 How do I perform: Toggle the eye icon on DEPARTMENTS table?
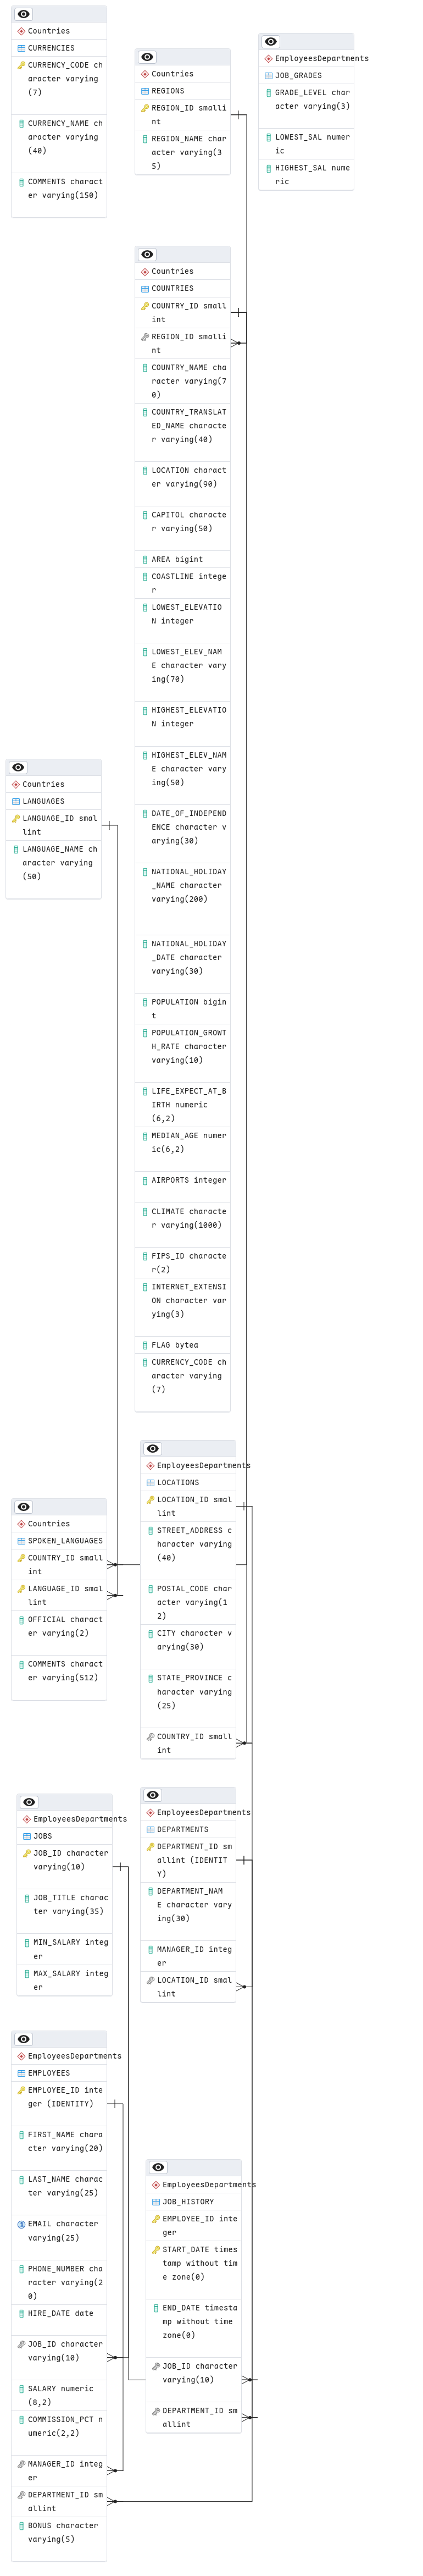point(153,1795)
